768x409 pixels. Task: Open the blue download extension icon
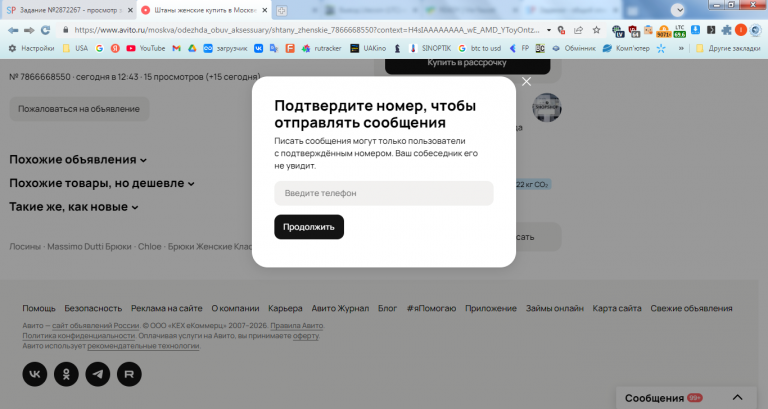tap(696, 30)
